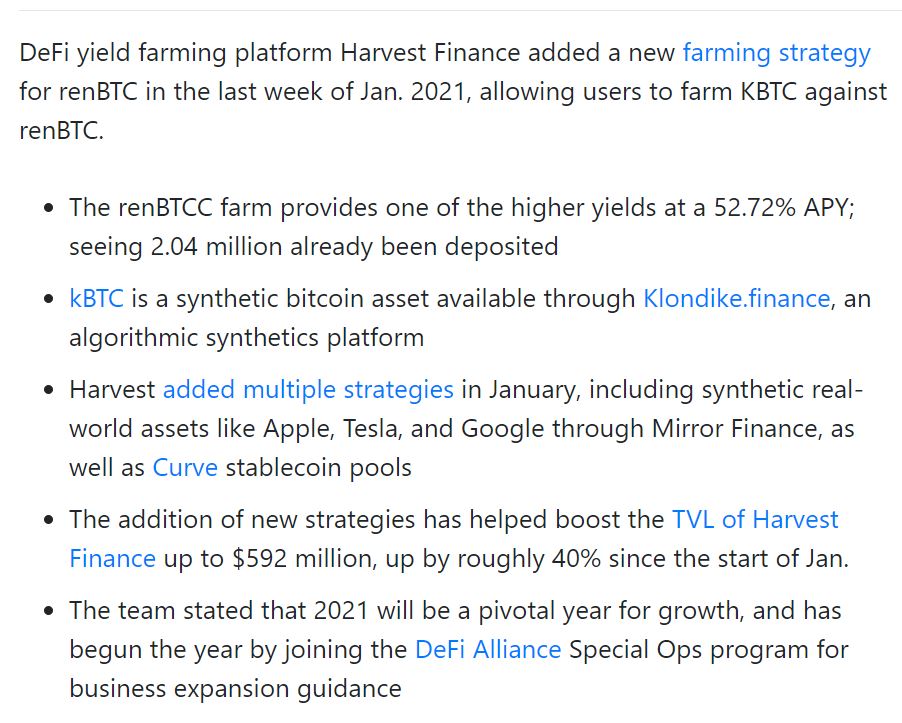
Task: Click the bullet before 'The renBTCC farm'
Action: coord(49,208)
